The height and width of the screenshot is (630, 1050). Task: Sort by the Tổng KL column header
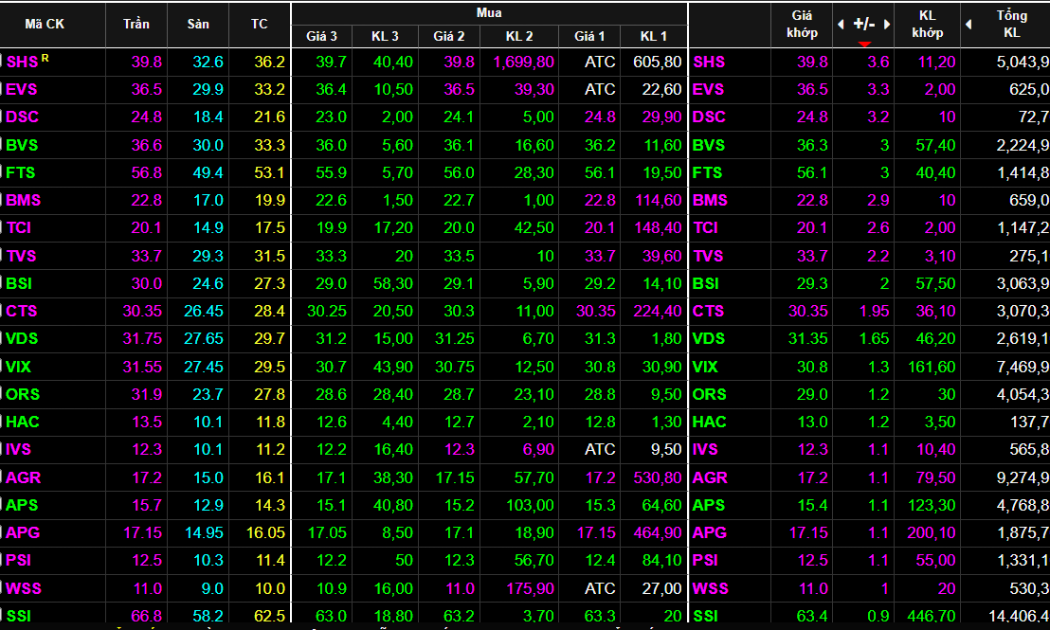(1012, 24)
